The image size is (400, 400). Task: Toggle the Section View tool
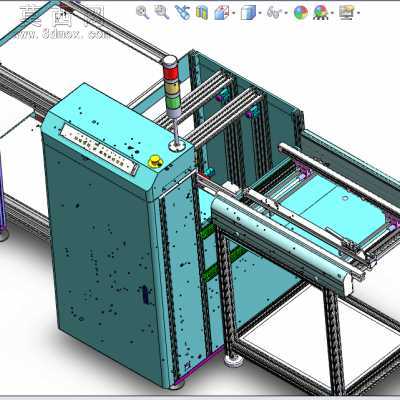click(x=202, y=13)
